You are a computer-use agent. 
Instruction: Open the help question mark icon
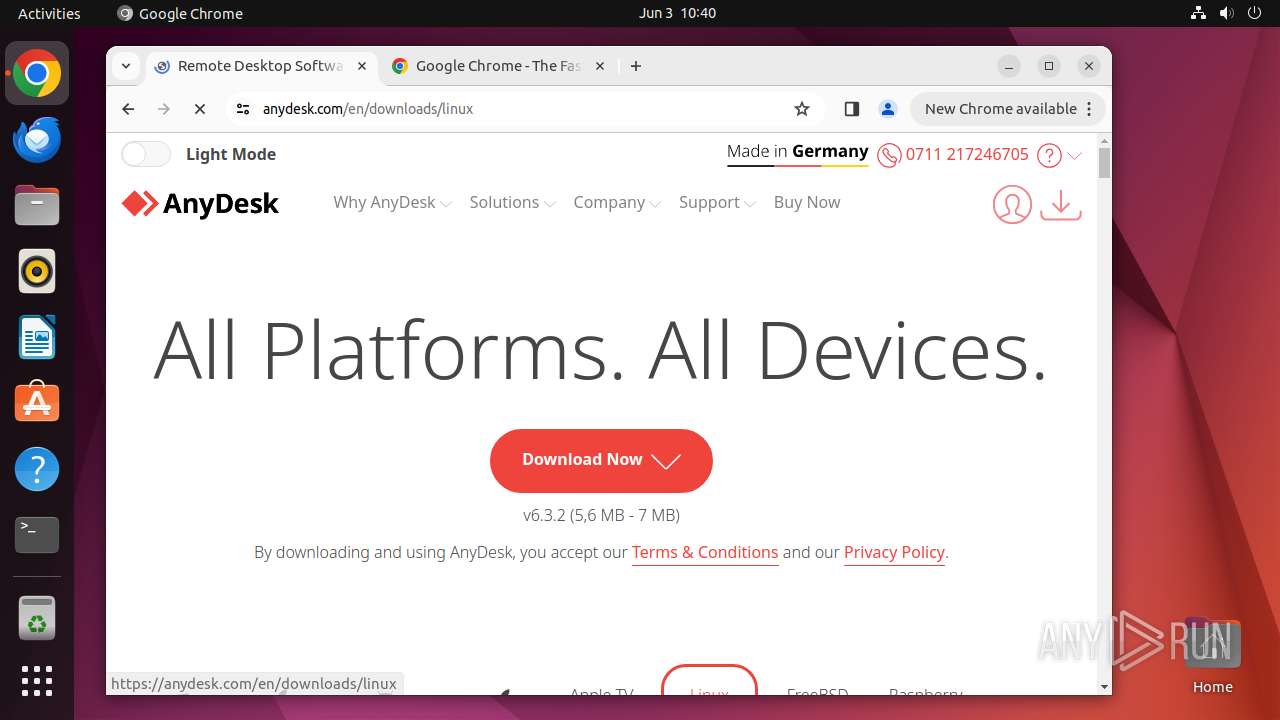(x=1049, y=155)
